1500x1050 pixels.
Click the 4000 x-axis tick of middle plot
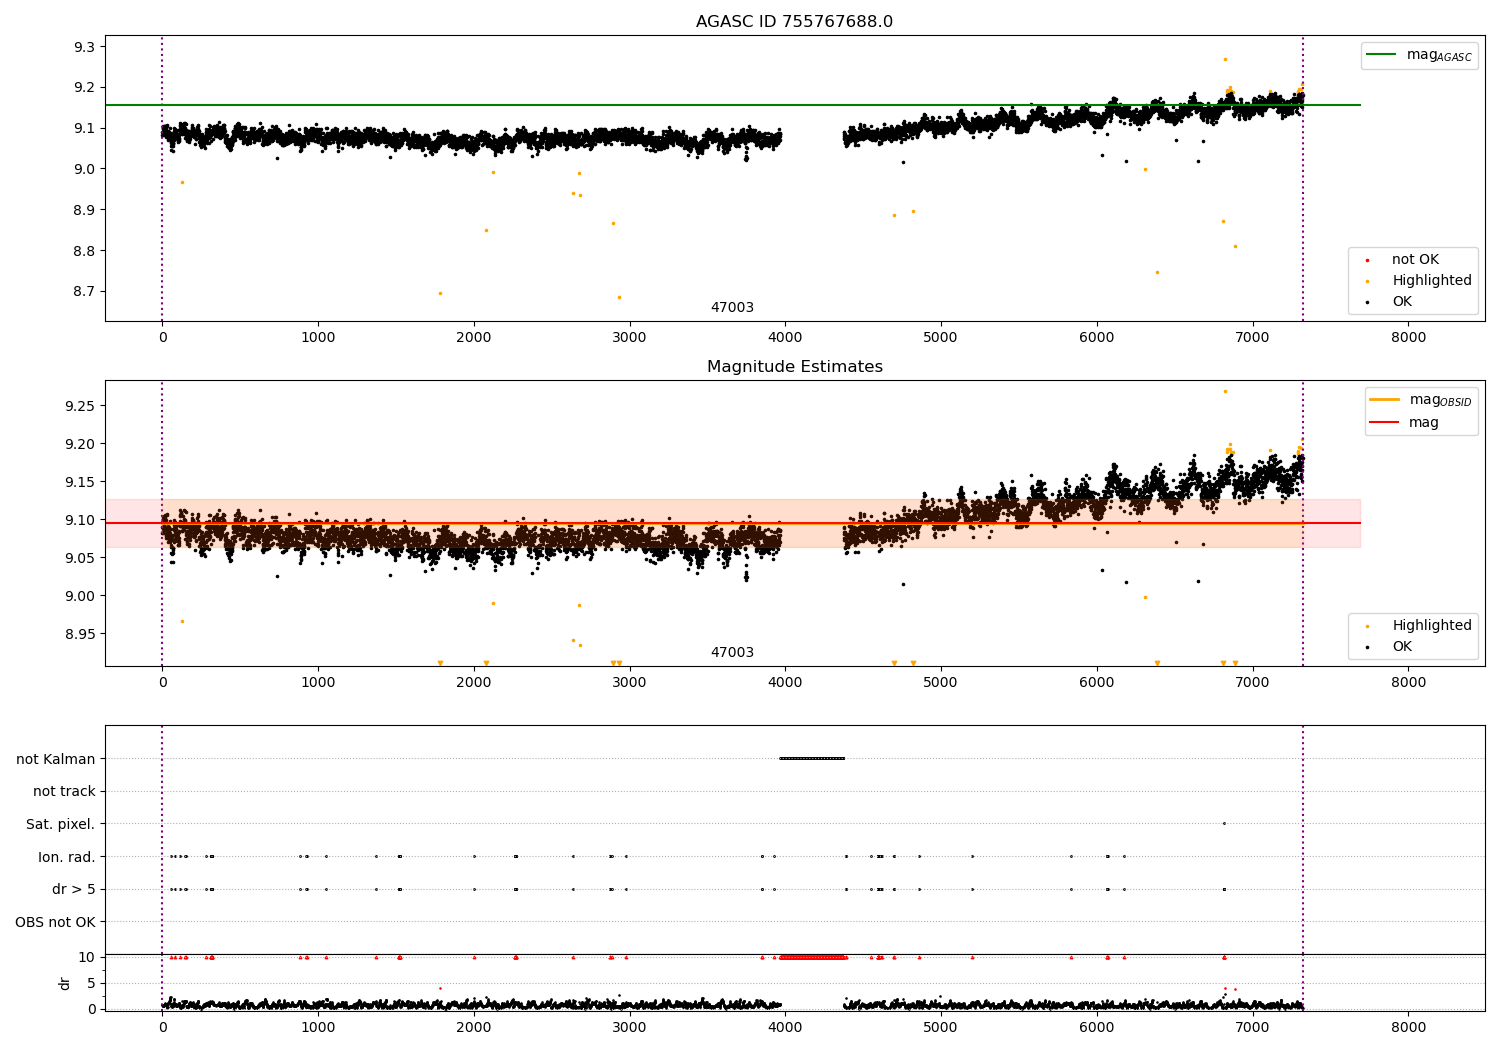(x=785, y=683)
